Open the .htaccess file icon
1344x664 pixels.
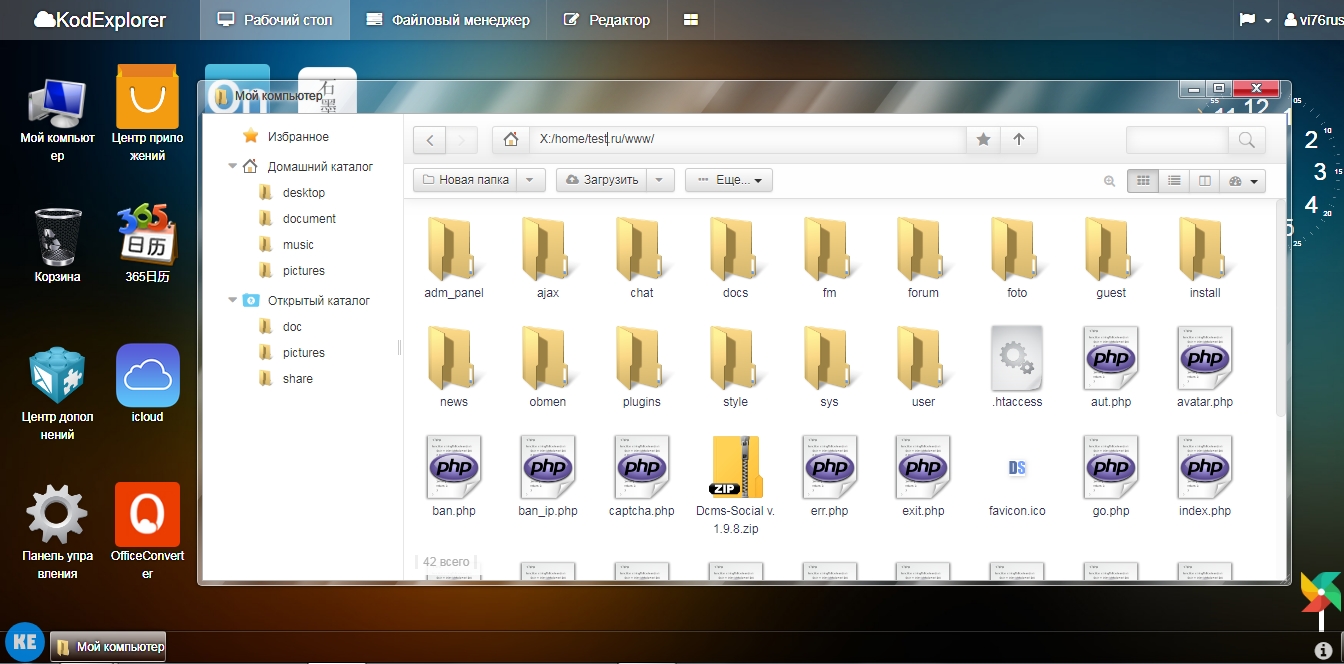point(1017,360)
